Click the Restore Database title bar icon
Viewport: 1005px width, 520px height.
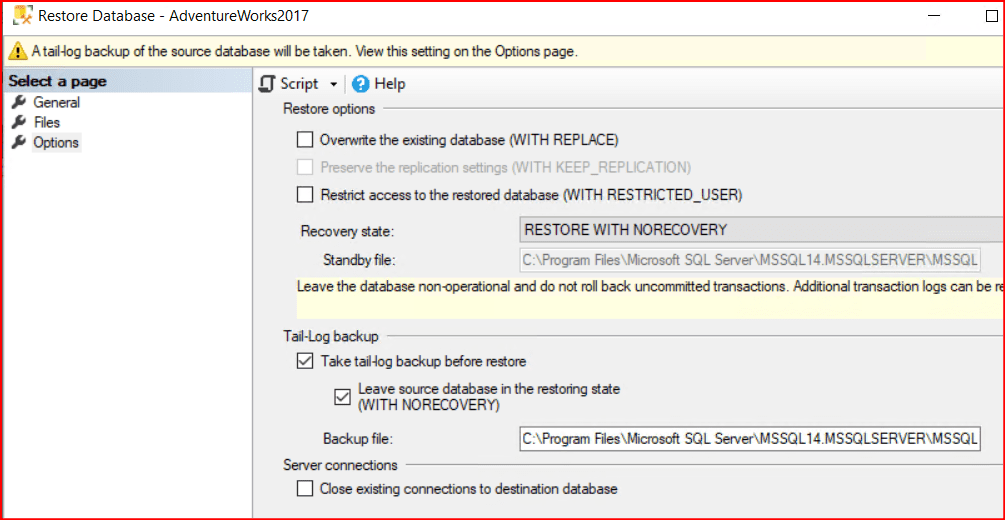coord(22,15)
